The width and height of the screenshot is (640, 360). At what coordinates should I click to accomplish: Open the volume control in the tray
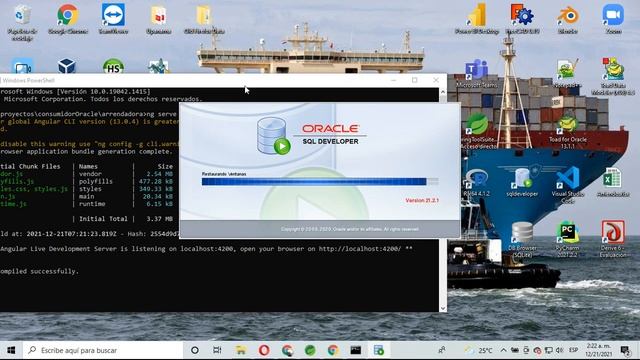(560, 350)
